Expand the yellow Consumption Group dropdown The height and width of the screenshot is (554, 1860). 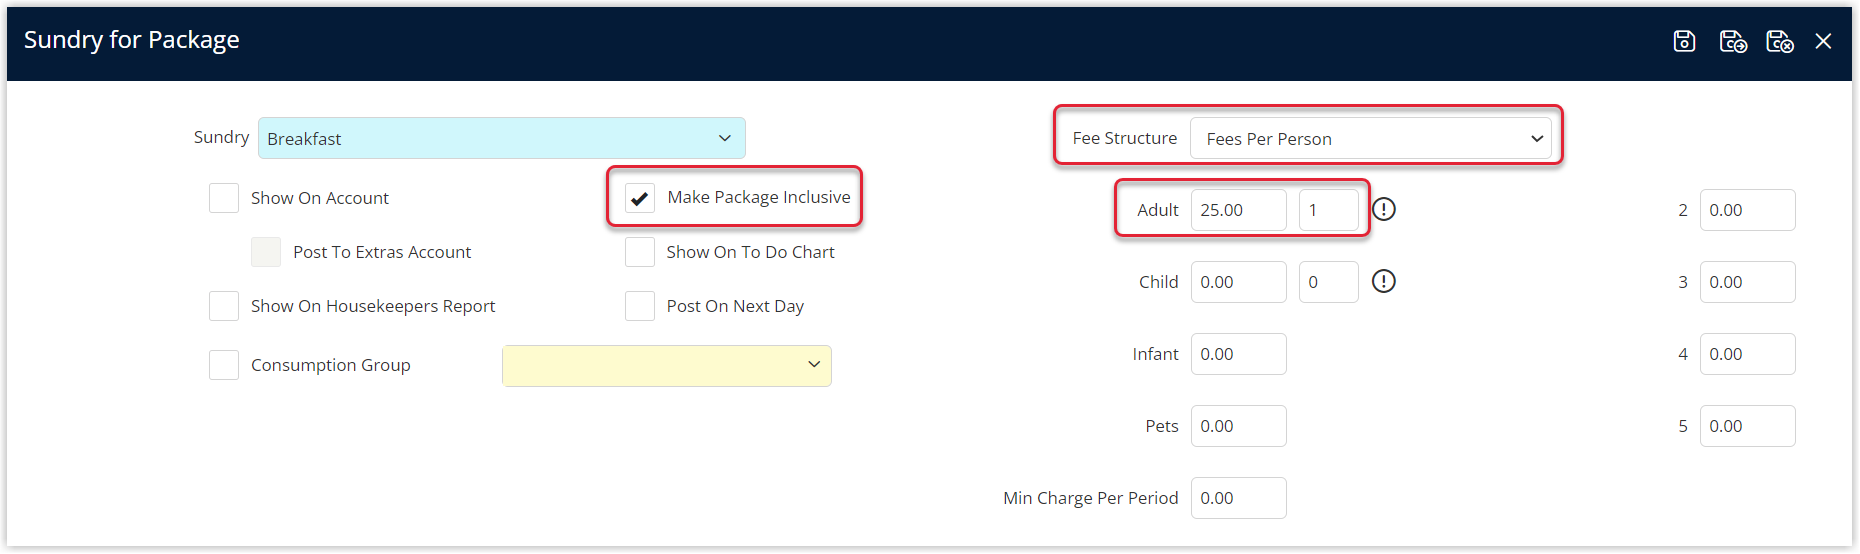click(x=667, y=365)
